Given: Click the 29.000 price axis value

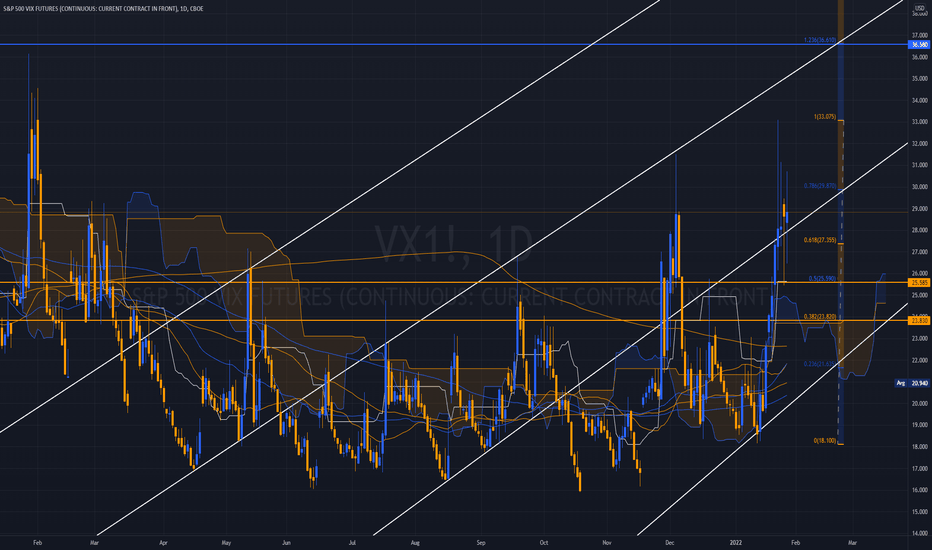Looking at the screenshot, I should (919, 209).
